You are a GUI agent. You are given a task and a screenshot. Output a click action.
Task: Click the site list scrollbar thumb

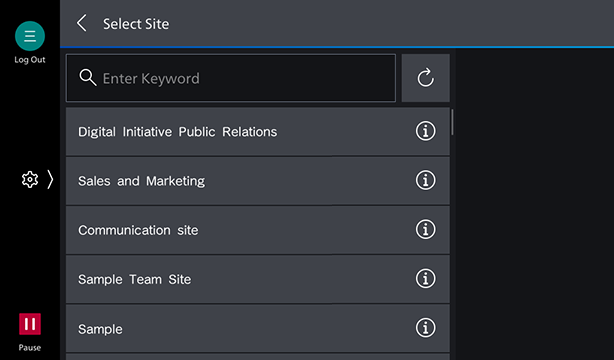click(452, 122)
